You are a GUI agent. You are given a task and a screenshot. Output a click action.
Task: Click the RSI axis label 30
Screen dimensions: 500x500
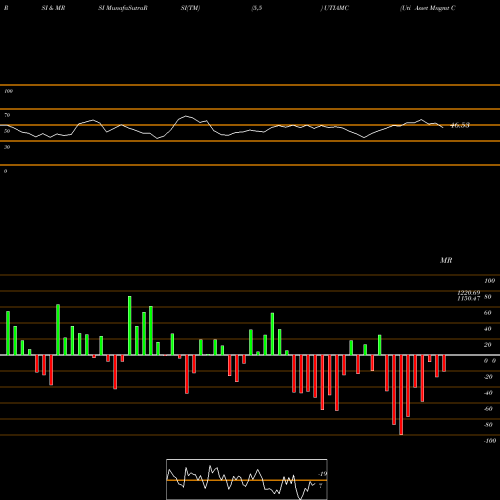tap(7, 147)
